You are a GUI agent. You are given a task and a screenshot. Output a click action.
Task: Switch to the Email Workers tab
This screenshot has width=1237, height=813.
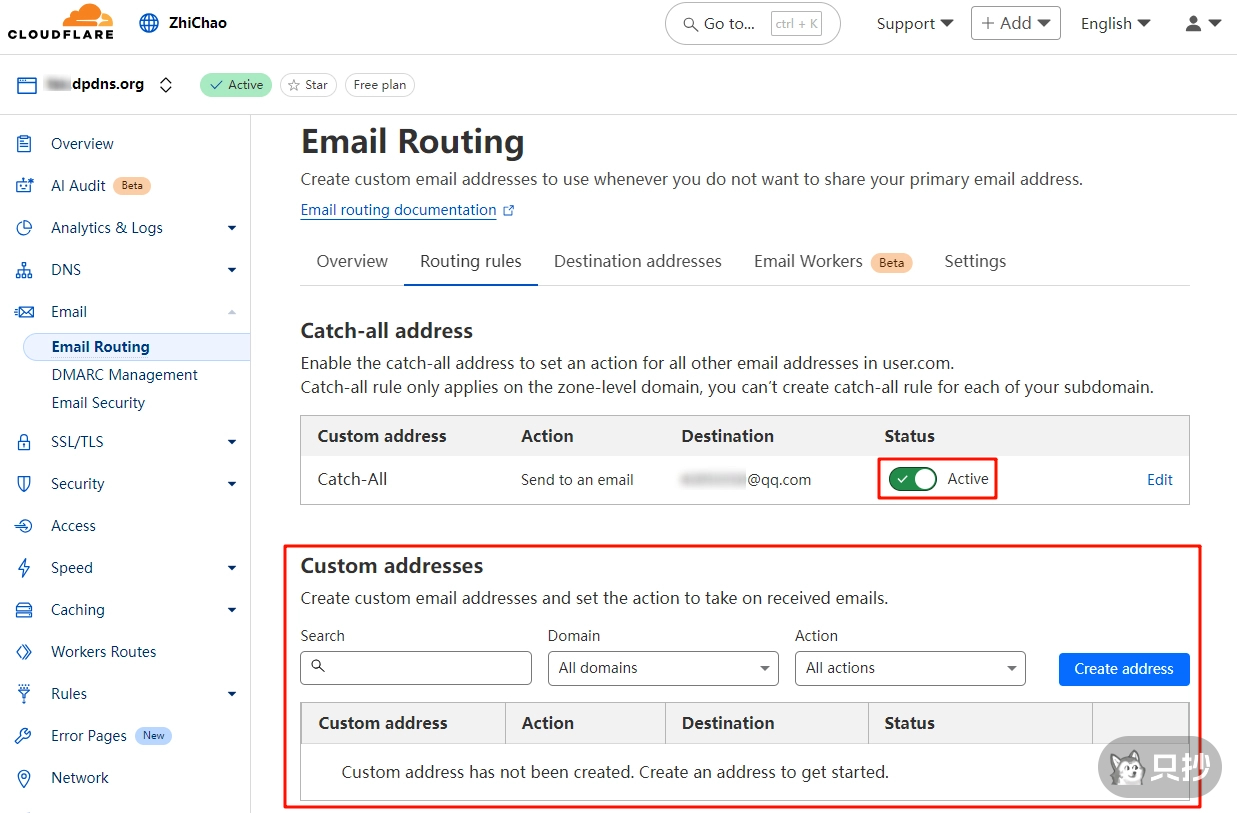pos(808,261)
